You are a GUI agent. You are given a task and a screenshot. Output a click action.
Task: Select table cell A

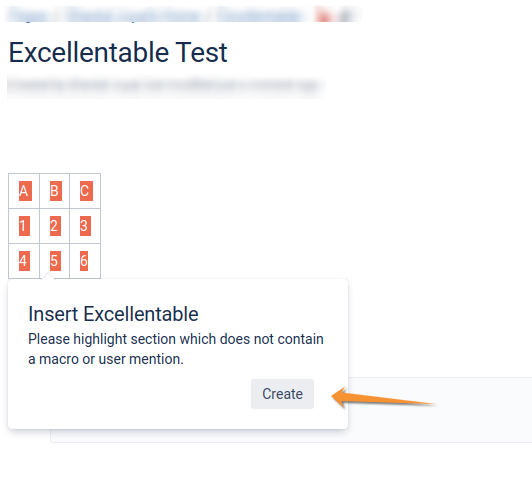click(24, 191)
